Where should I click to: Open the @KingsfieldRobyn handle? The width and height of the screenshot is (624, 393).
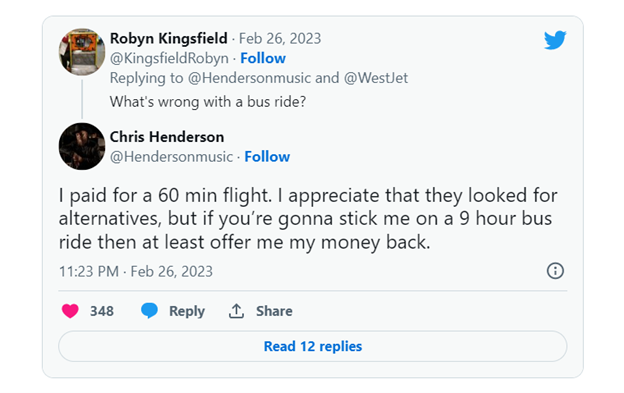(x=169, y=58)
